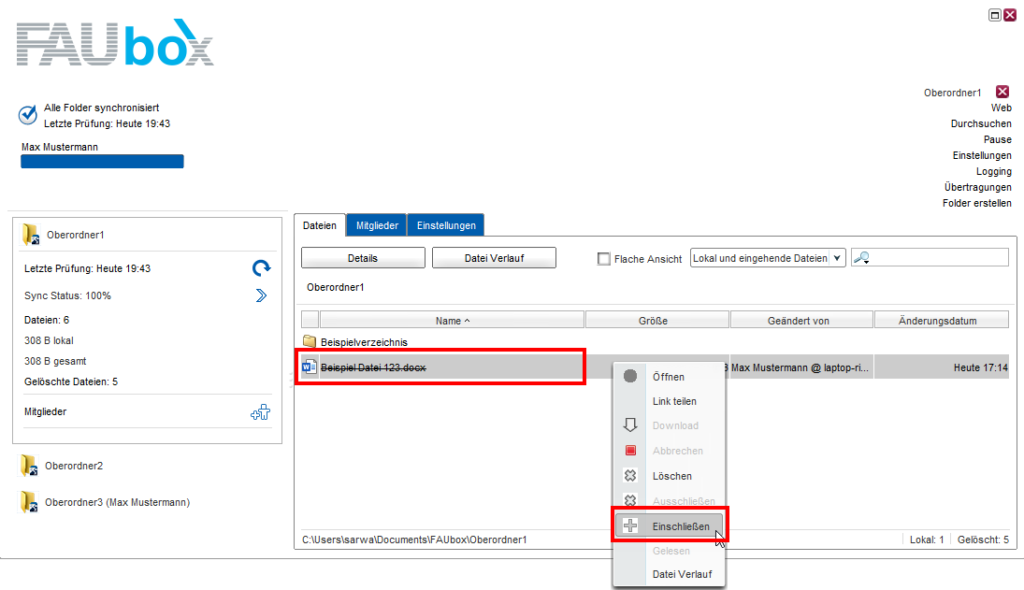Sort by the Änderungsdatum column header
Screen dimensions: 1024x590
pos(940,320)
